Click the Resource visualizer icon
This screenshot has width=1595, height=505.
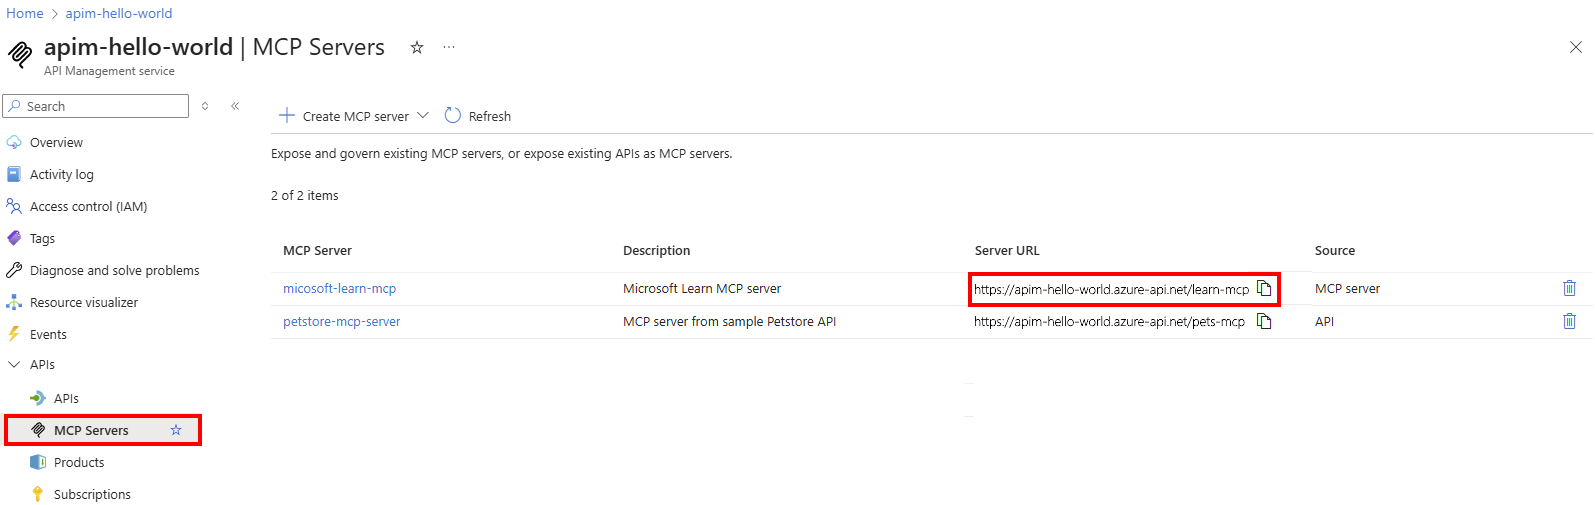14,302
